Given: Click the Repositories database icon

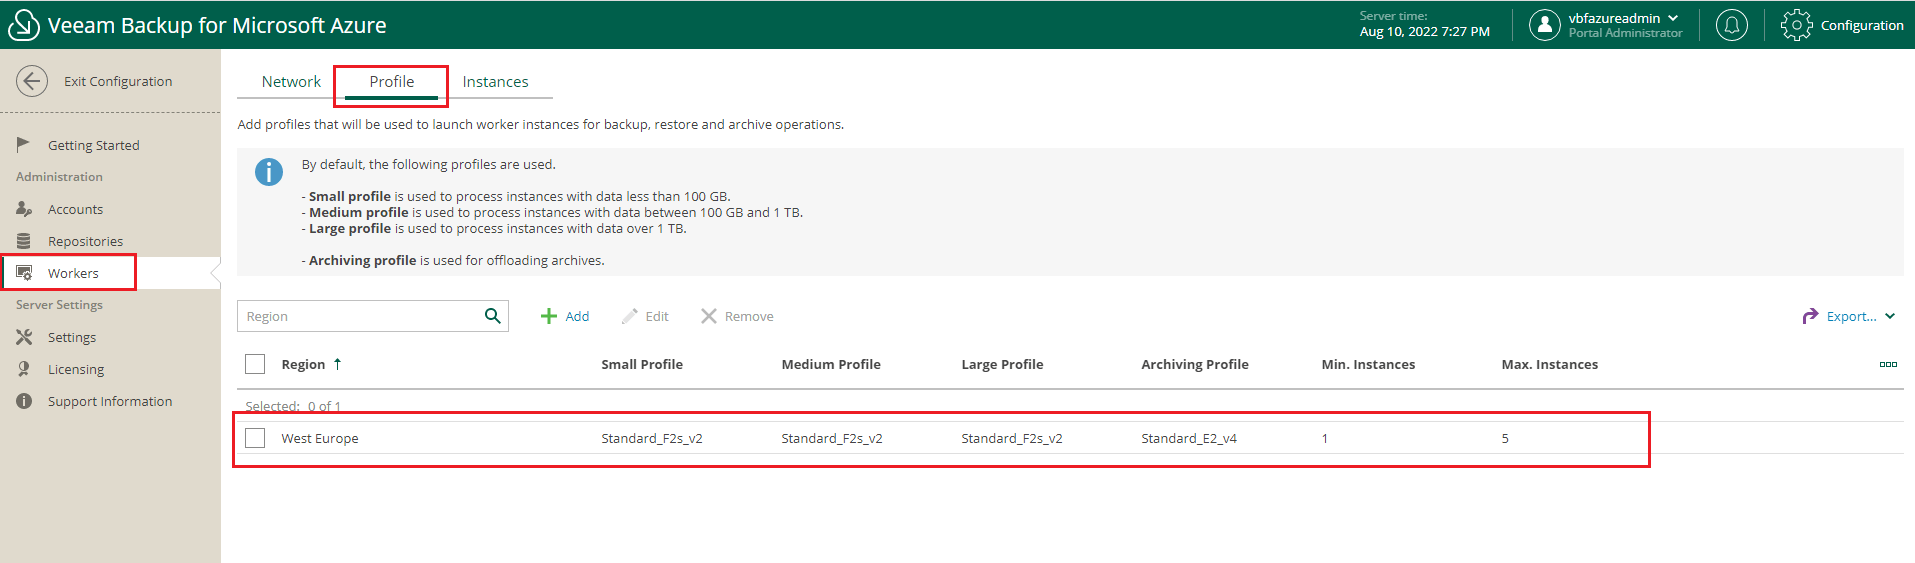Looking at the screenshot, I should point(24,241).
